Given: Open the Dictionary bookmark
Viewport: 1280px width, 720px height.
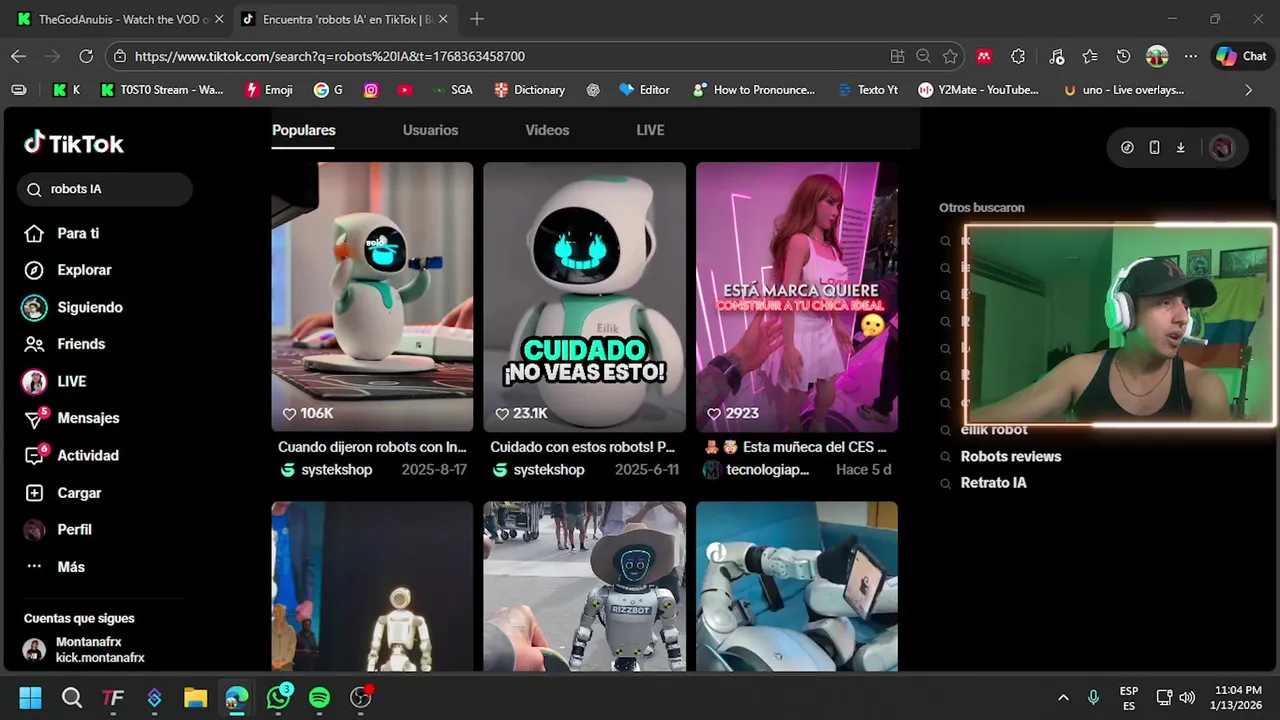Looking at the screenshot, I should (x=530, y=90).
